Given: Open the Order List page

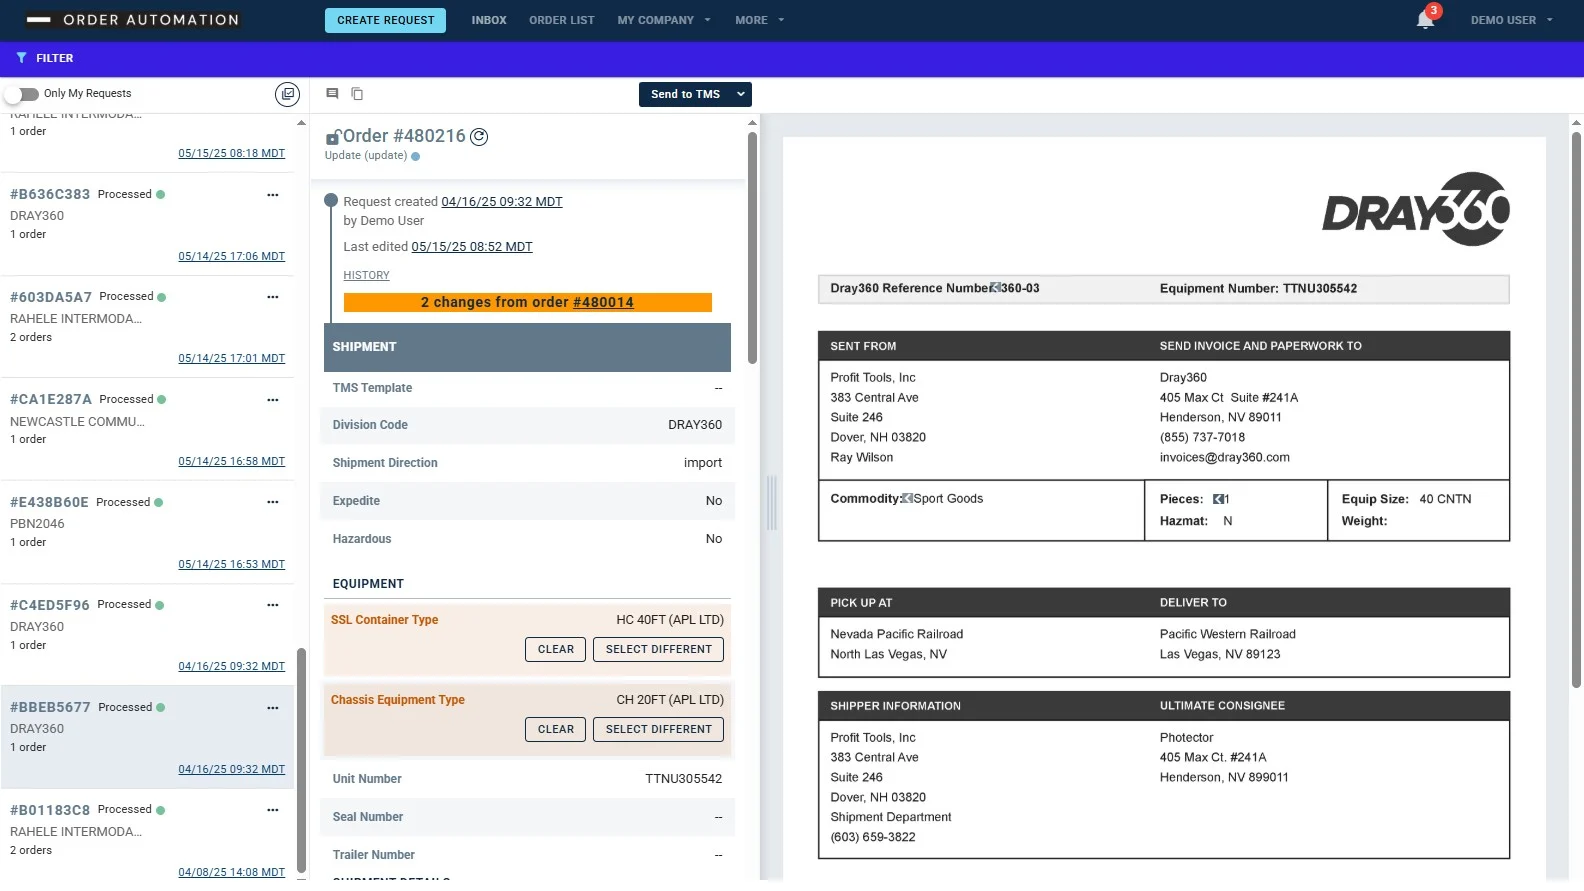Looking at the screenshot, I should pyautogui.click(x=562, y=20).
